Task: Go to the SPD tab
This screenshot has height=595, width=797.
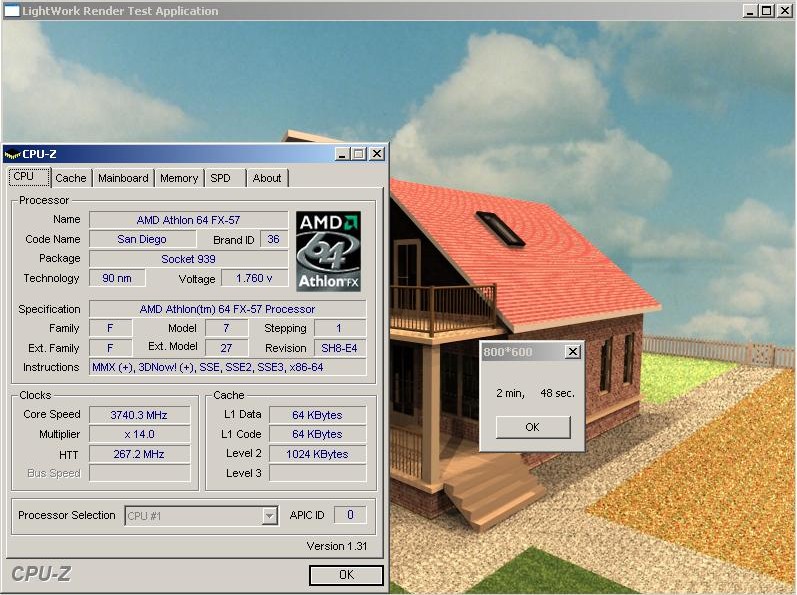Action: [221, 178]
